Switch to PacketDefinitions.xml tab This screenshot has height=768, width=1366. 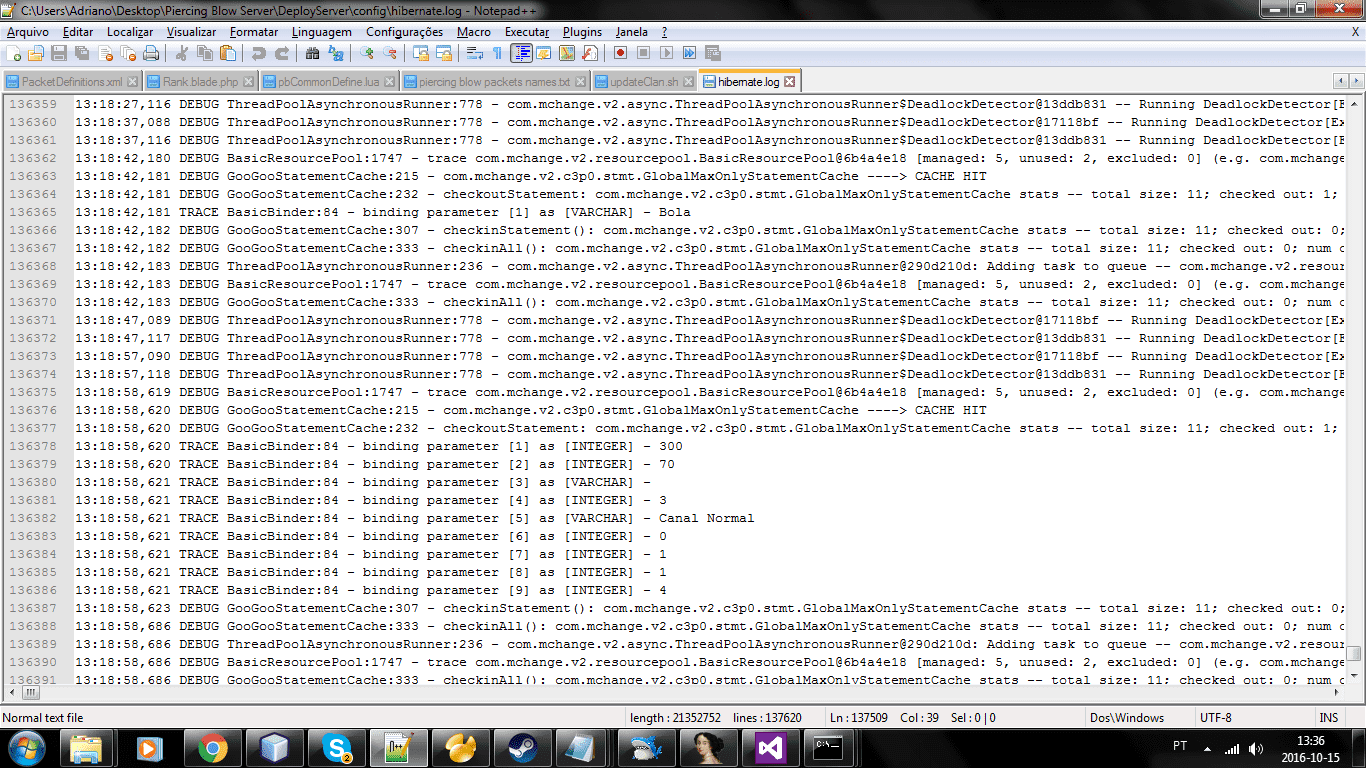click(71, 82)
